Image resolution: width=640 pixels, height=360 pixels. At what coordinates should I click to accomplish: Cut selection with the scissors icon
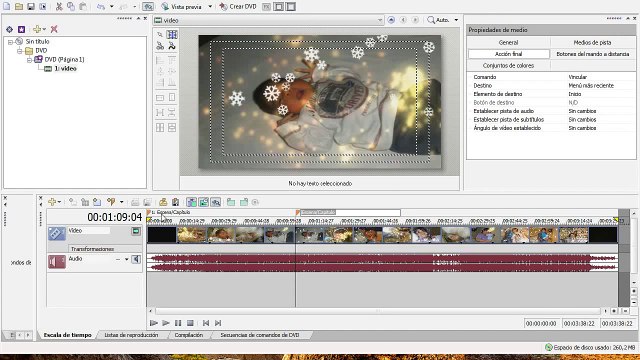click(59, 7)
